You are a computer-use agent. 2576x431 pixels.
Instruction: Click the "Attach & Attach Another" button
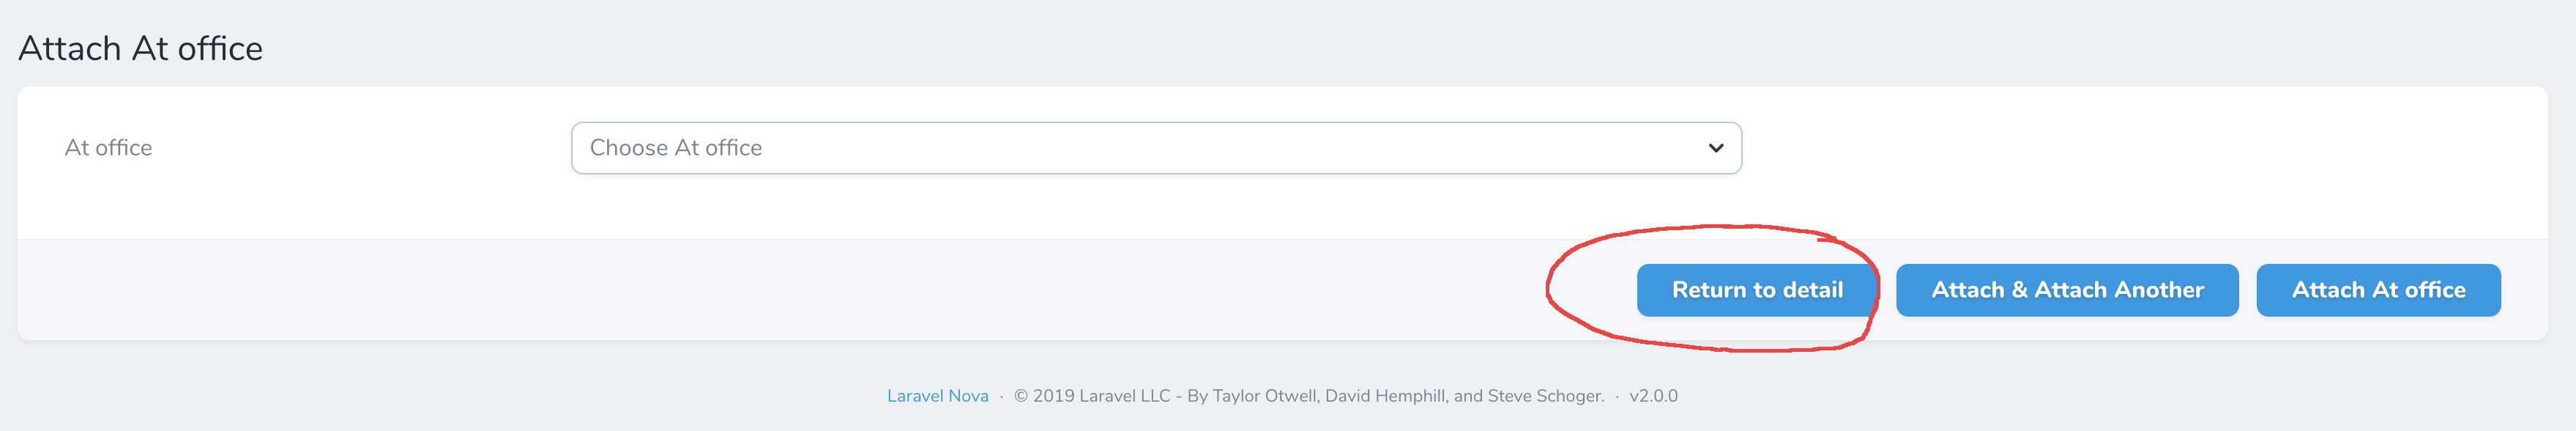click(2066, 290)
